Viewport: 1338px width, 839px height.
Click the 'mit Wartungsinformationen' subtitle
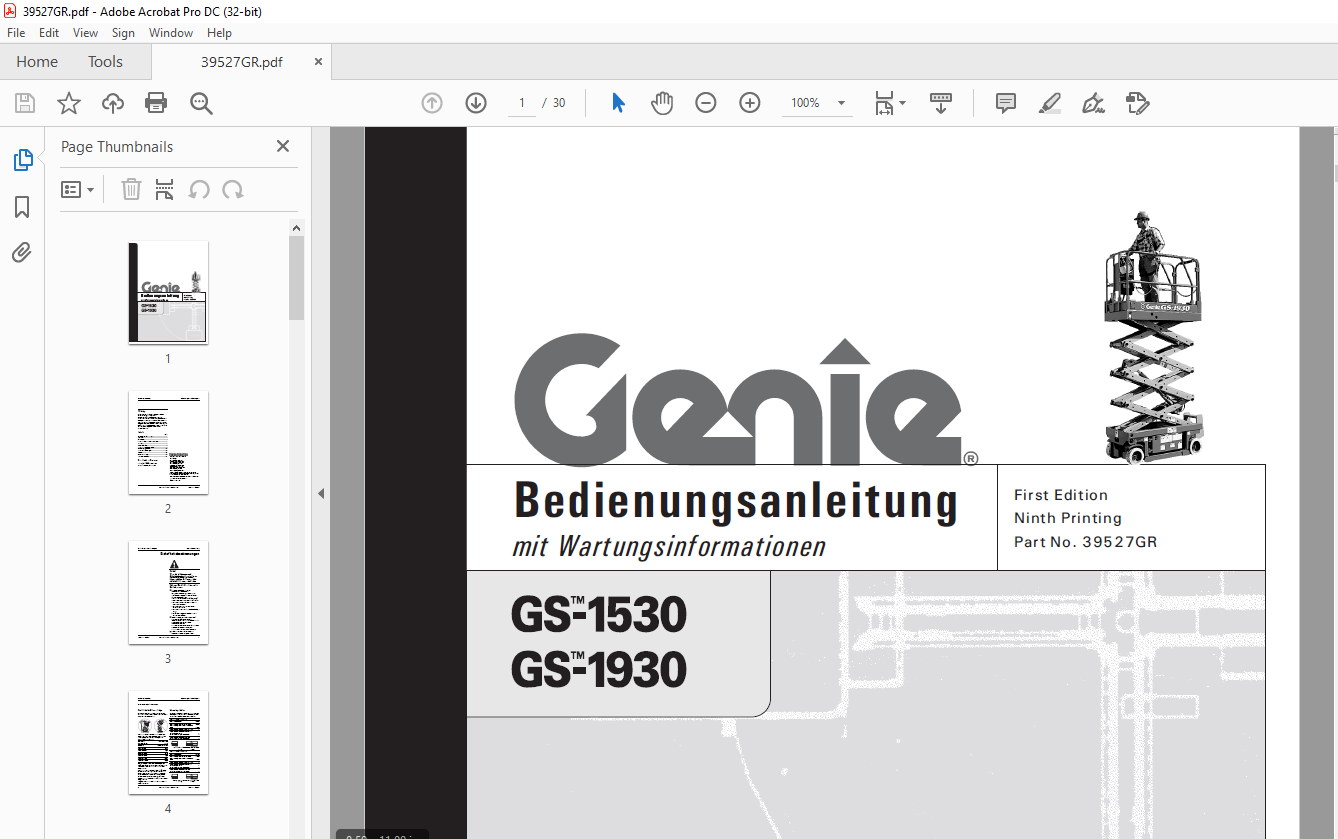coord(669,547)
